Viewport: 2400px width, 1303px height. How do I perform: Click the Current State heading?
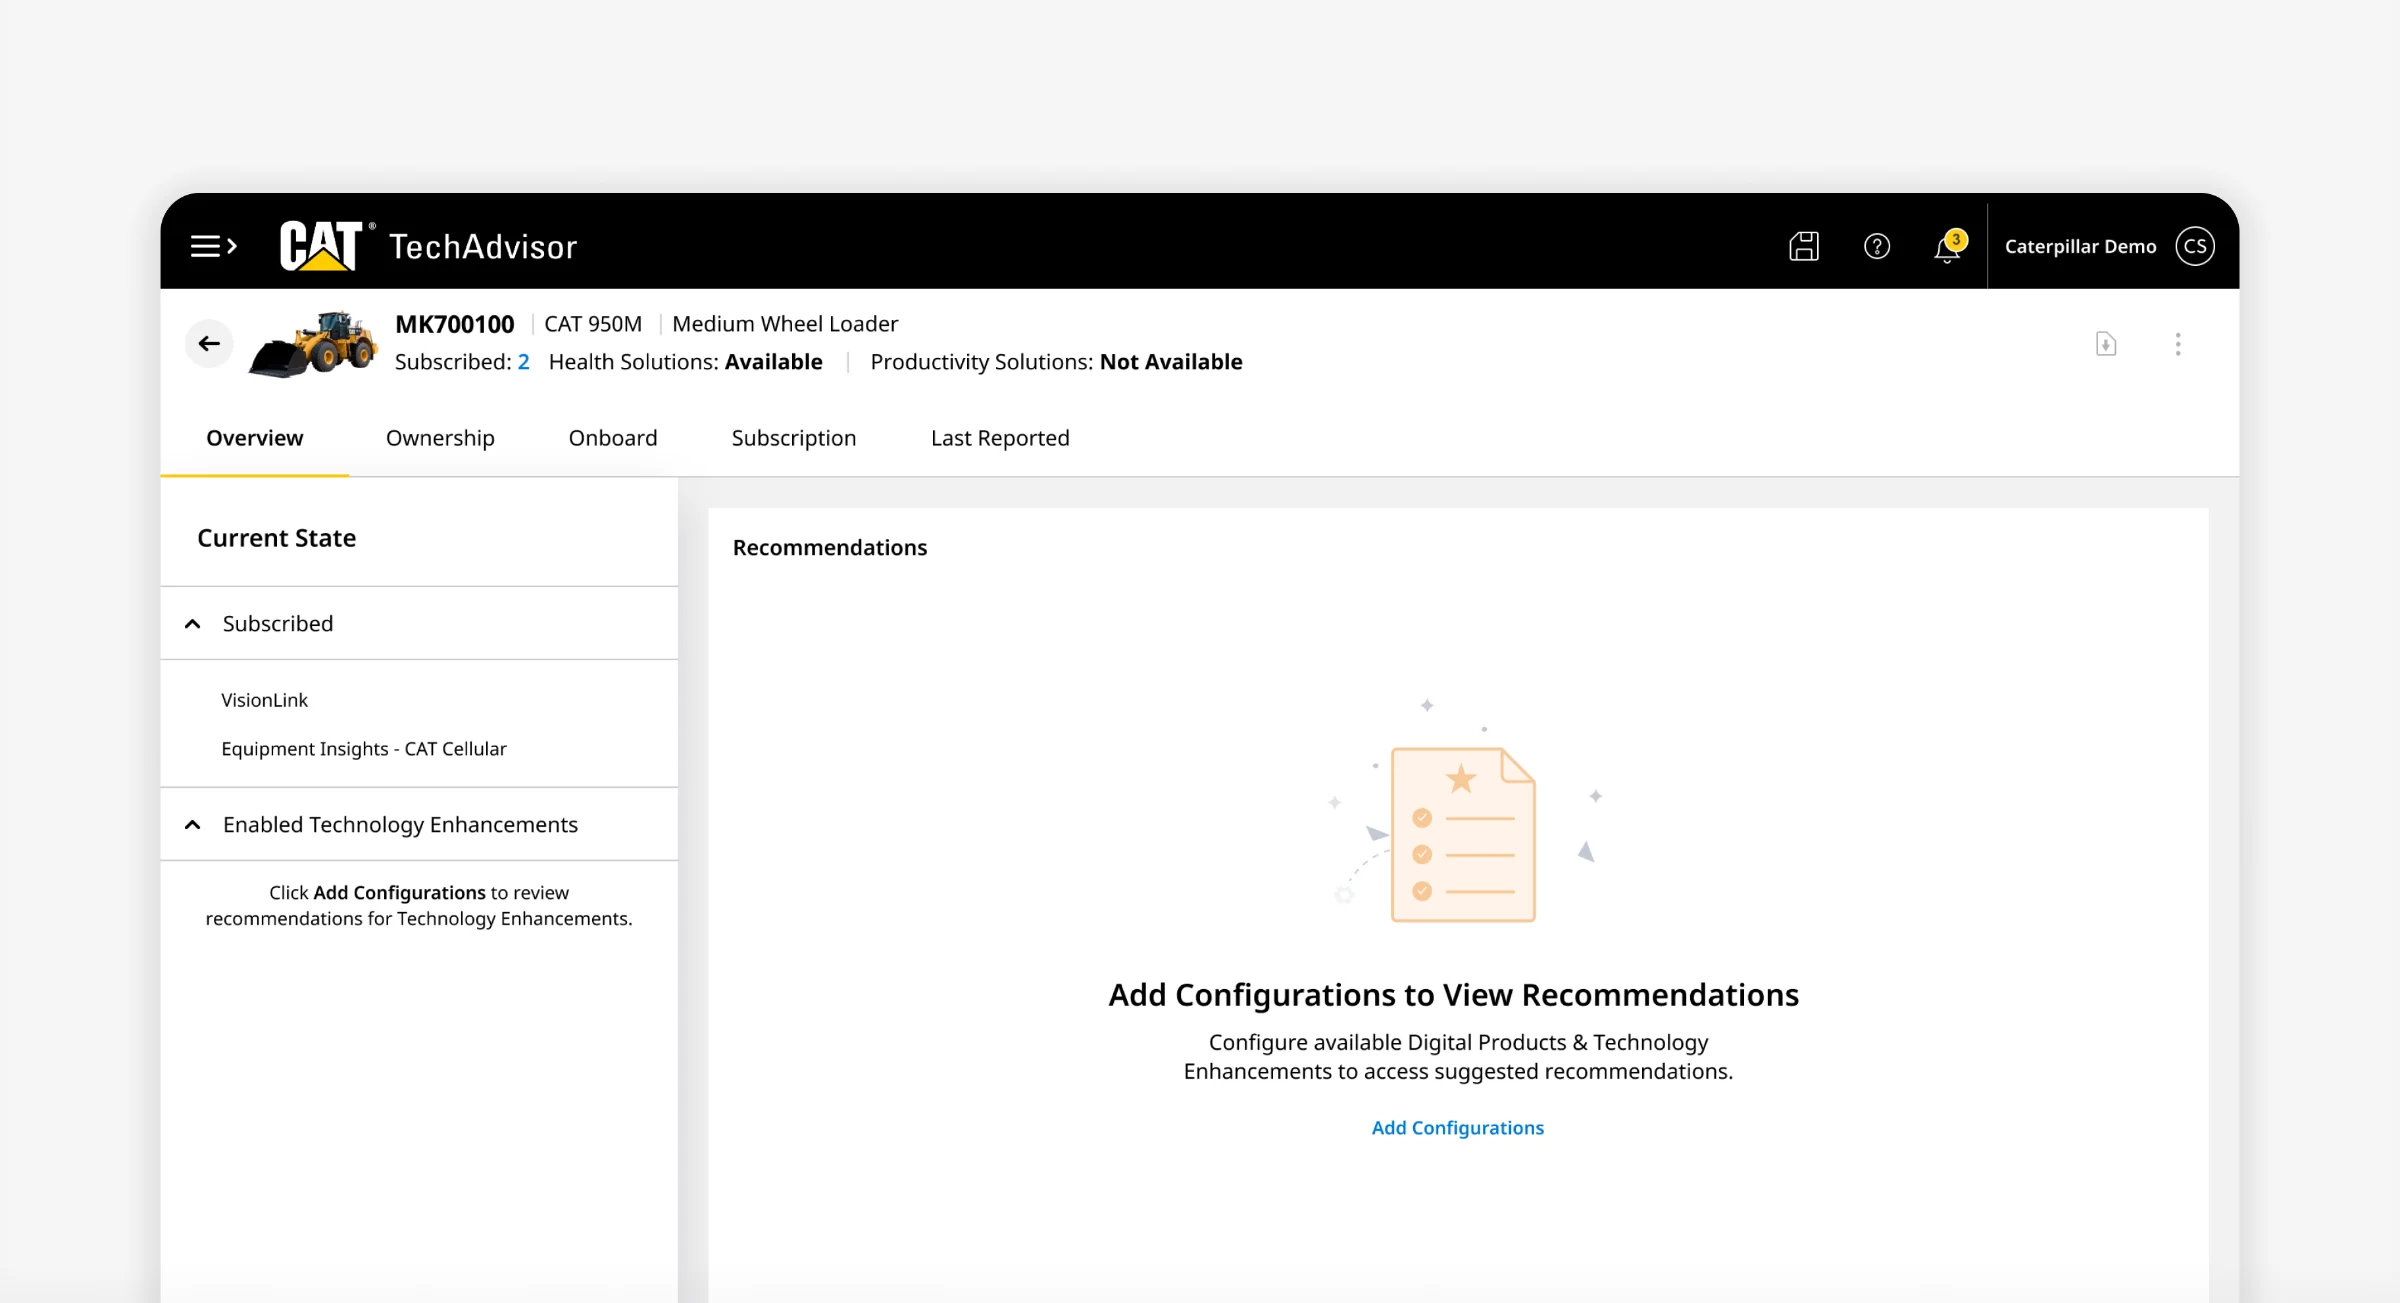point(277,538)
